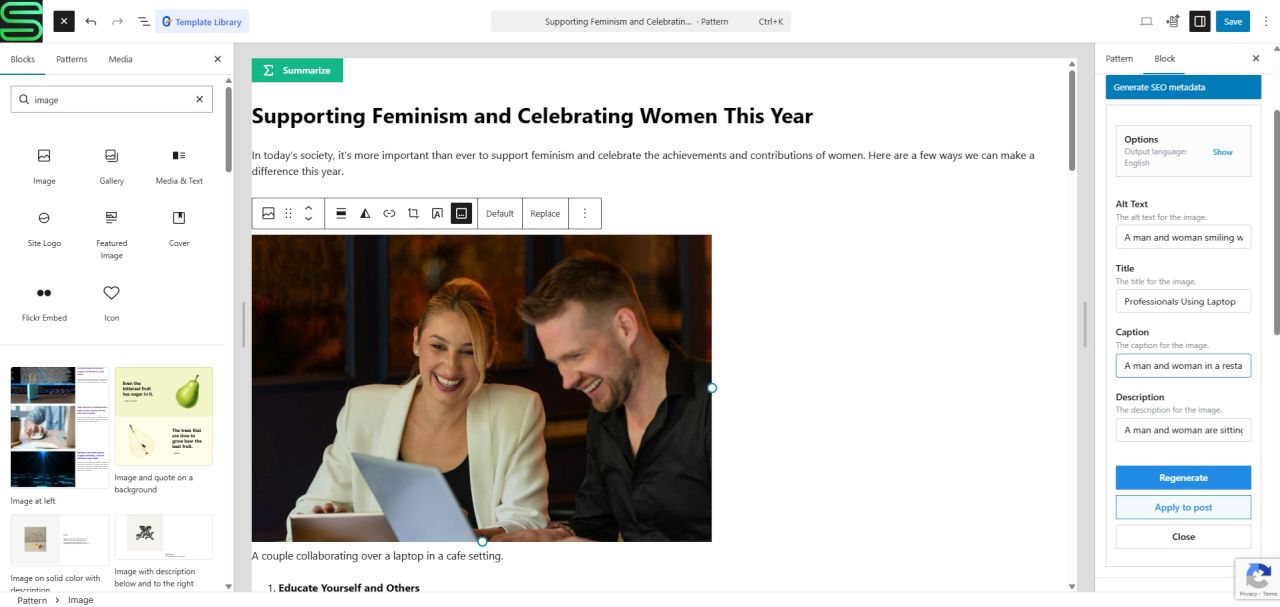The image size is (1280, 607).
Task: Switch to the Patterns tab in the inserter
Action: click(71, 59)
